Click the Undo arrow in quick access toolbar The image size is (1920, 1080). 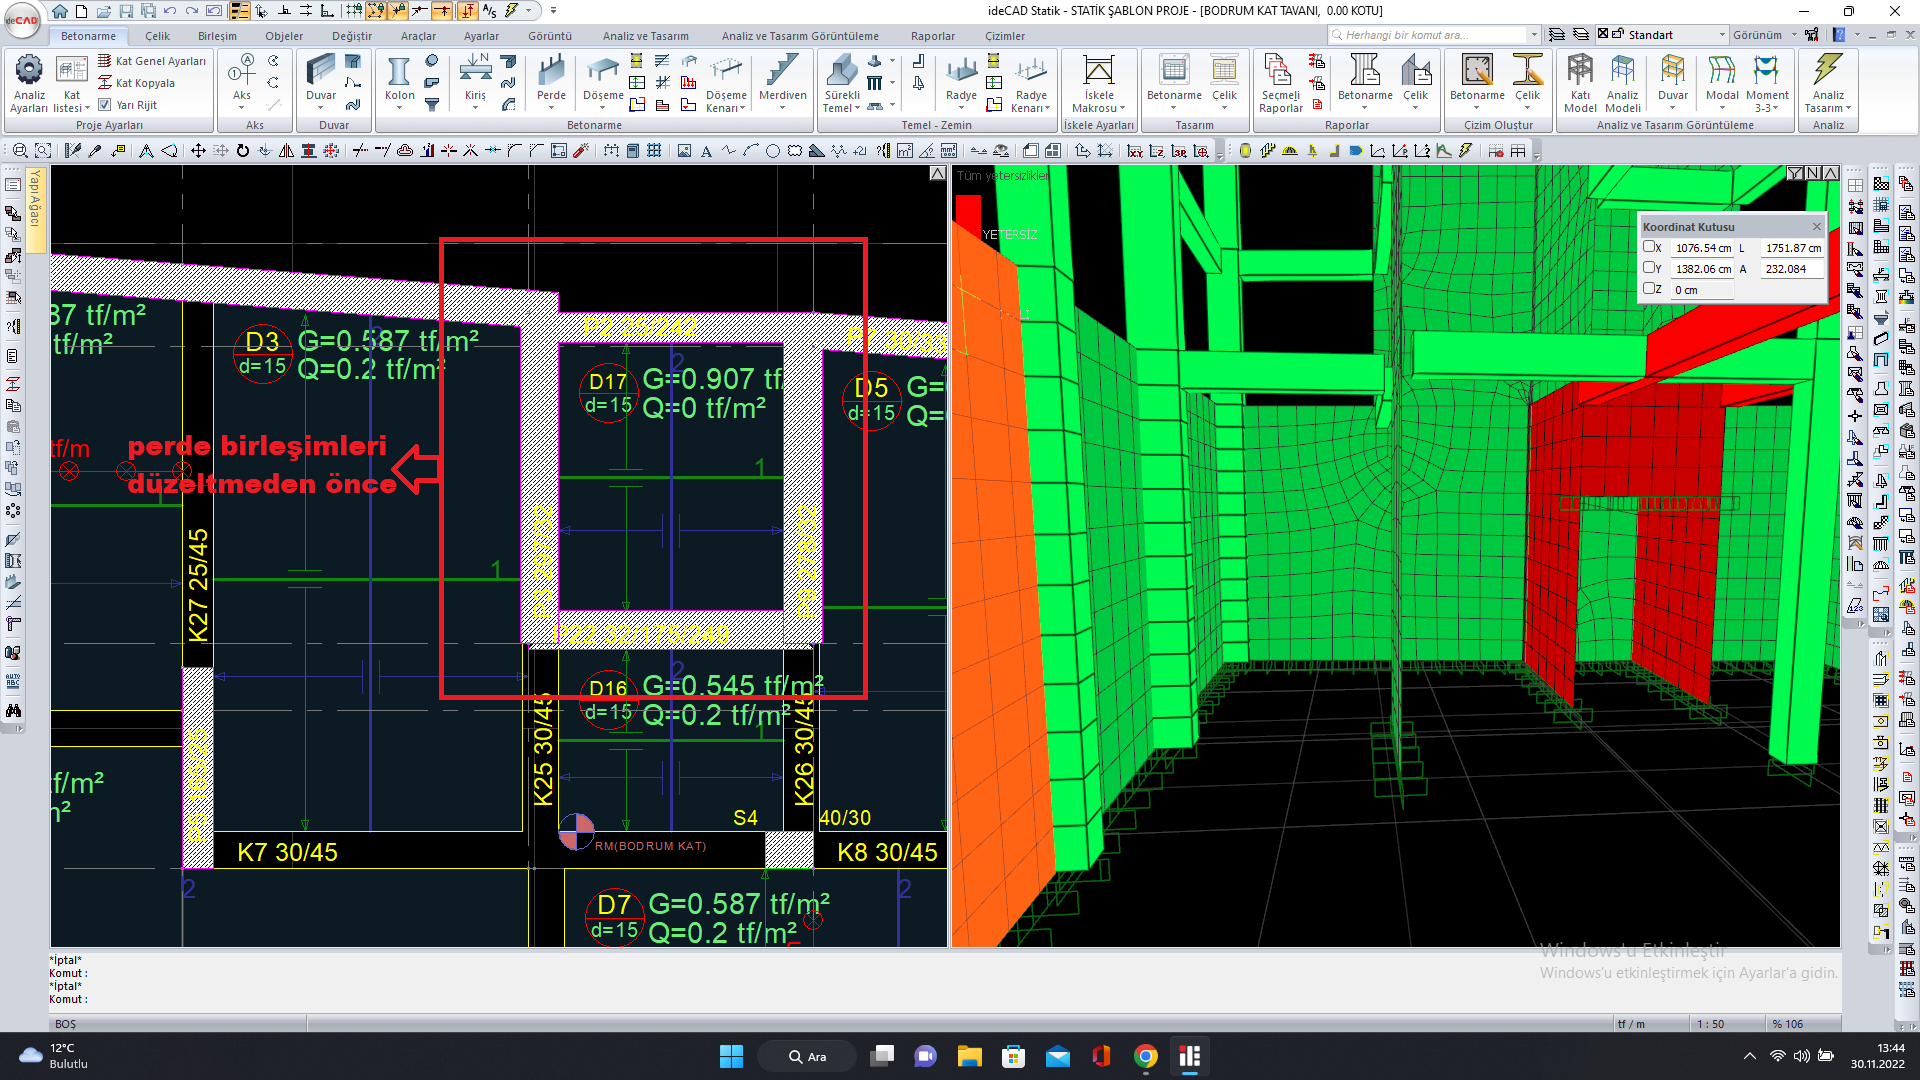click(x=170, y=11)
